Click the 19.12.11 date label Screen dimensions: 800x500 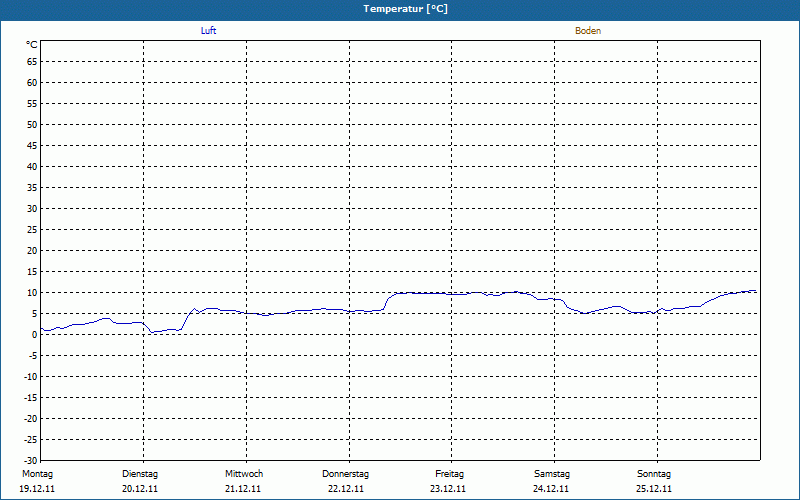[37, 489]
